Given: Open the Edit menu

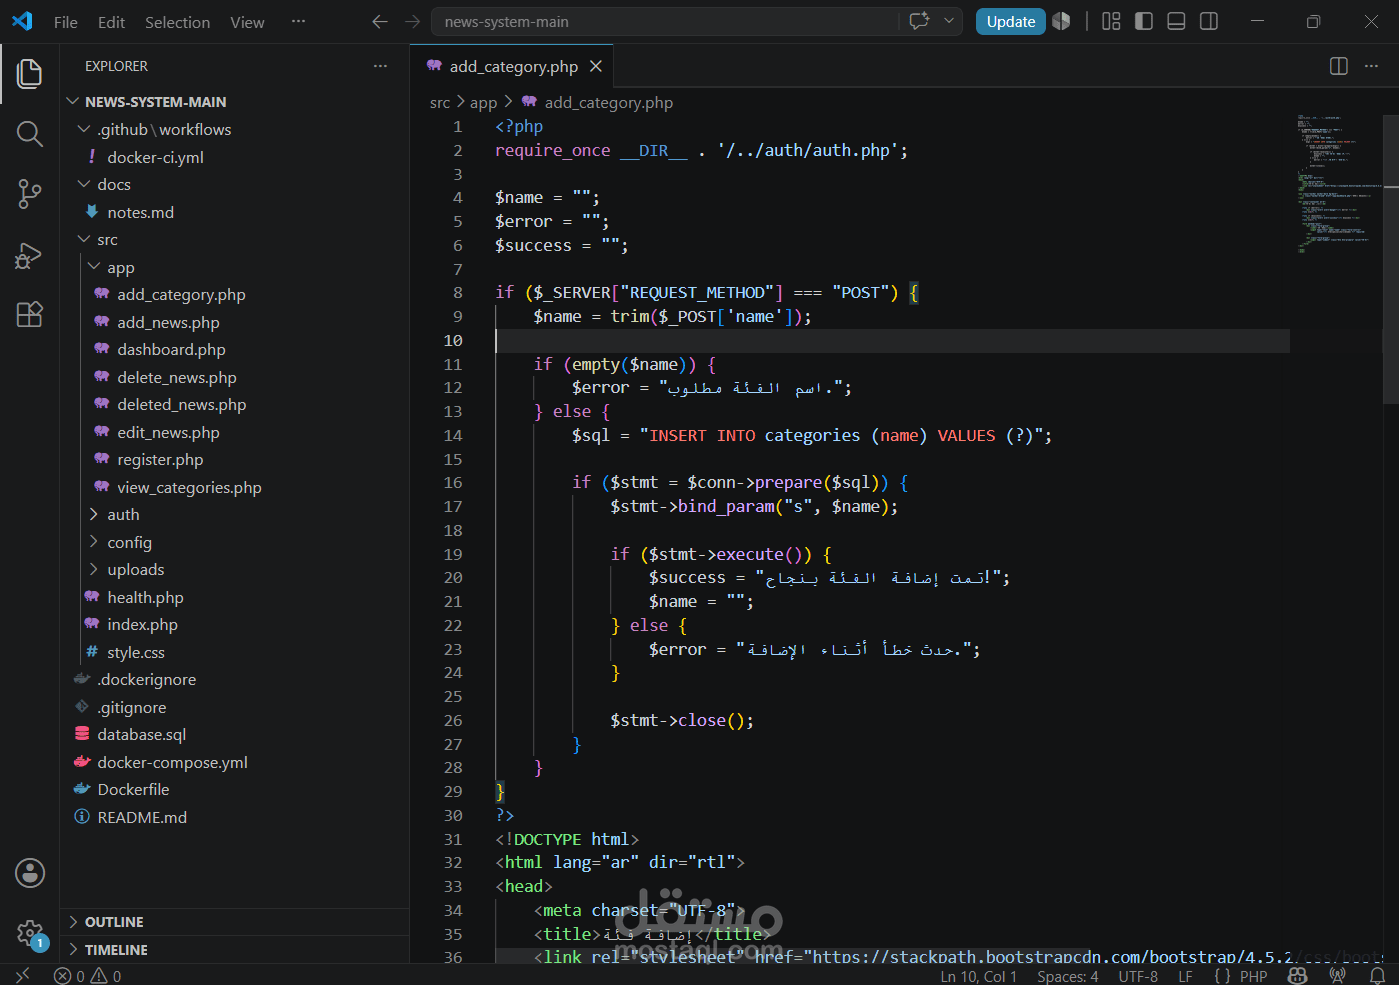Looking at the screenshot, I should 111,22.
